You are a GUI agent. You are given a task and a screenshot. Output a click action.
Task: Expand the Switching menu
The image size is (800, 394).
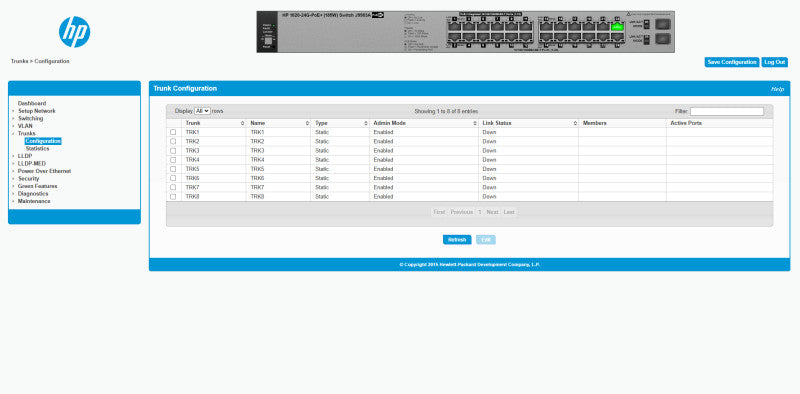pos(31,118)
